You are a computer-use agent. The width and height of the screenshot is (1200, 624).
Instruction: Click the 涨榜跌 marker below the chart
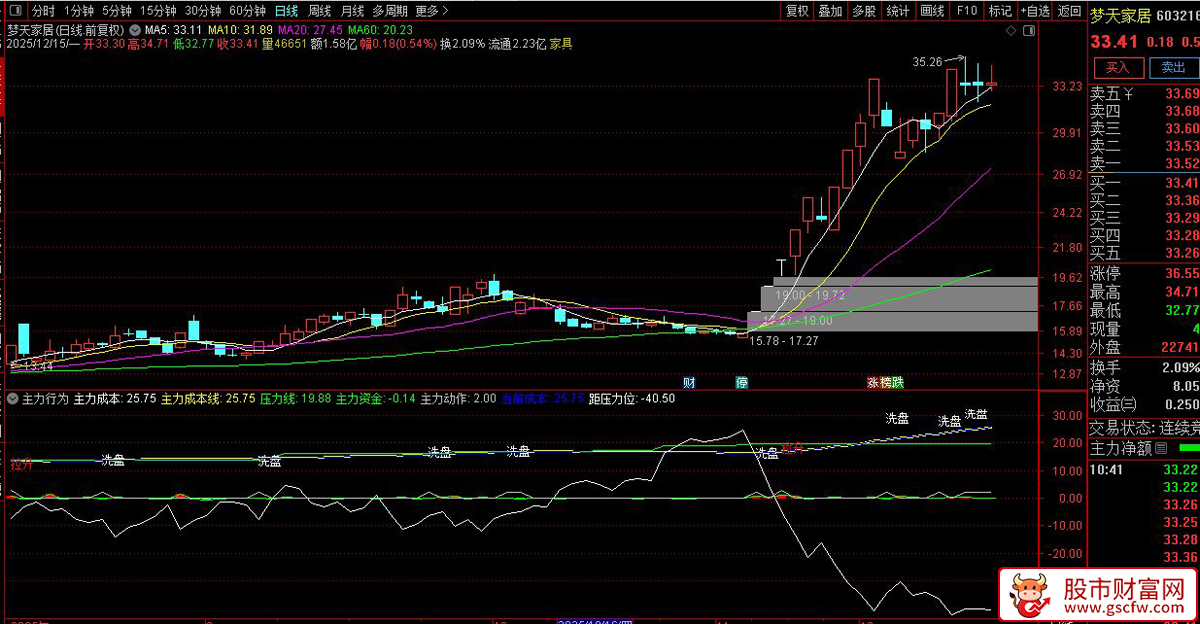pyautogui.click(x=885, y=382)
